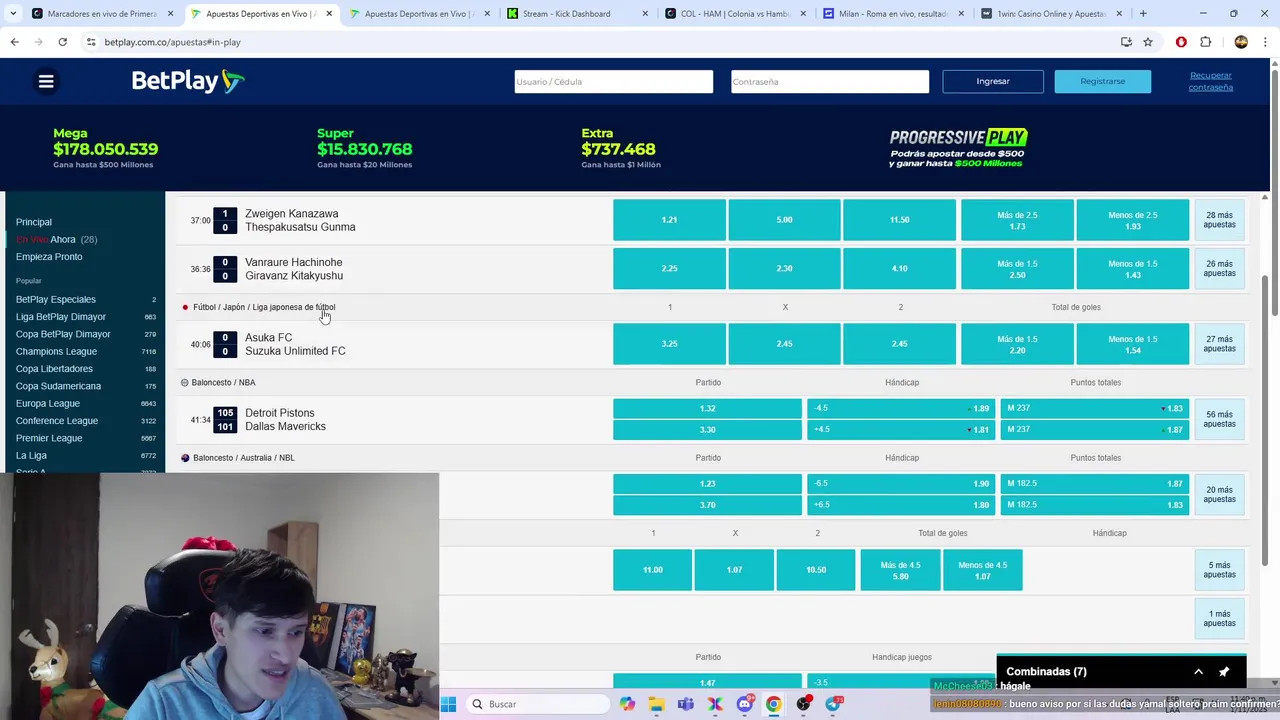Click the Registrarse button
1280x720 pixels.
pos(1102,81)
